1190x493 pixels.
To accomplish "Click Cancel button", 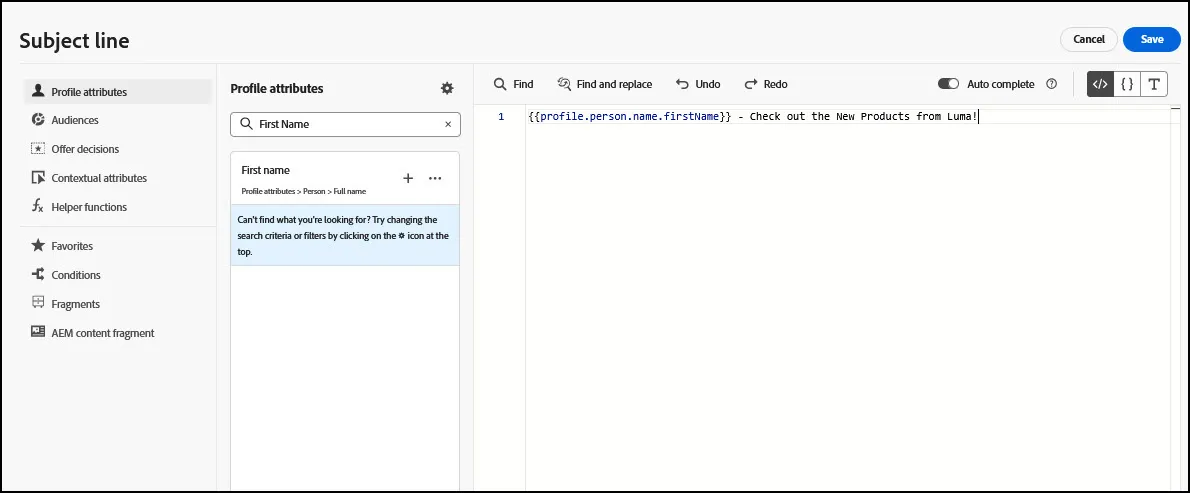I will click(1088, 39).
